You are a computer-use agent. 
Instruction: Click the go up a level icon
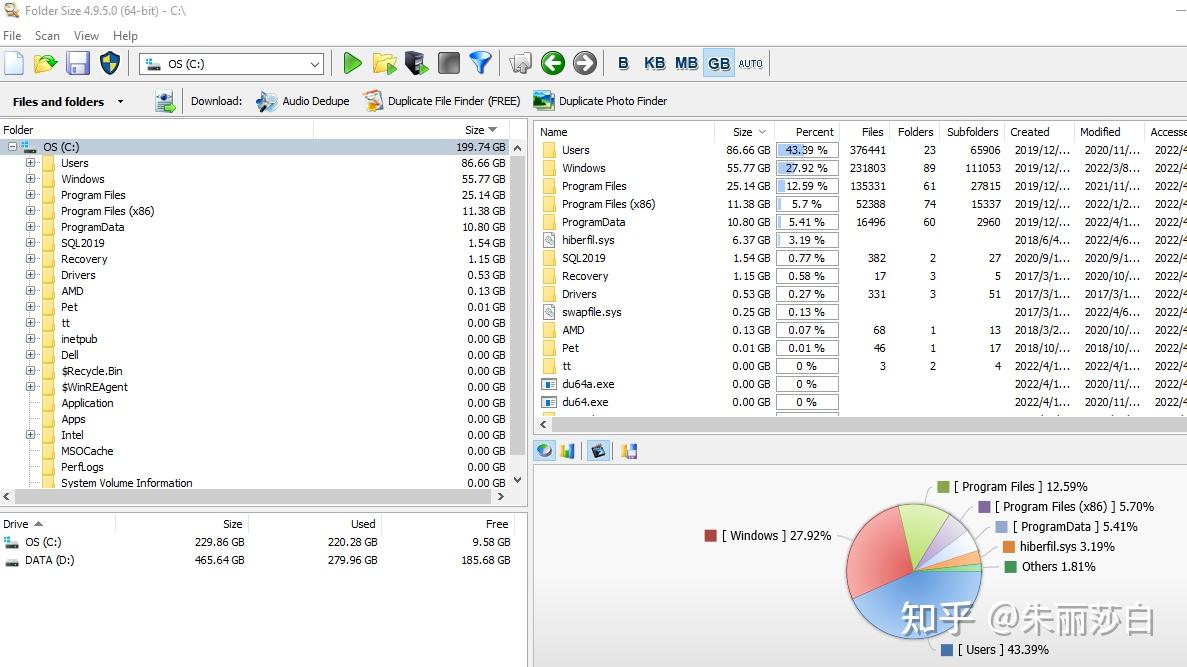point(521,64)
